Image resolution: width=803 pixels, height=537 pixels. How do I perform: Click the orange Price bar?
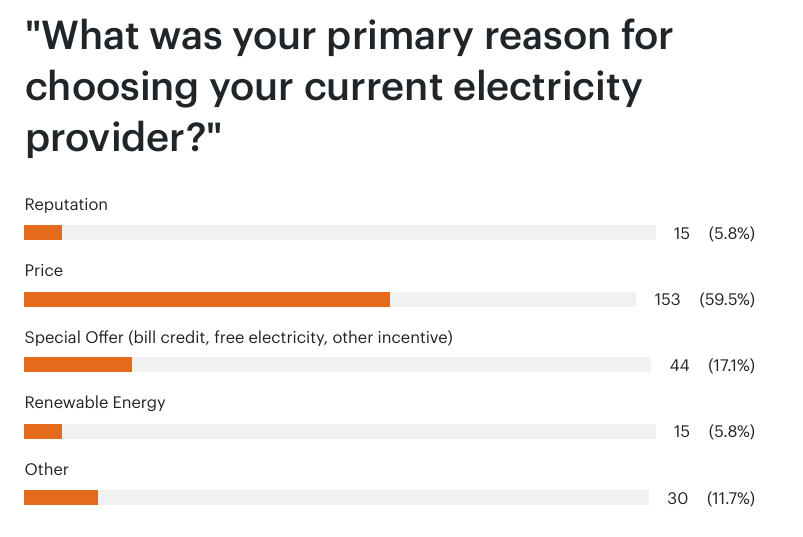pos(207,299)
